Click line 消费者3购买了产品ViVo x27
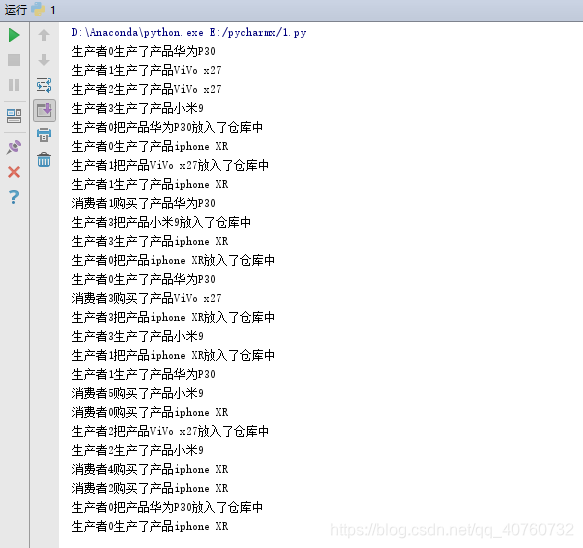Image resolution: width=583 pixels, height=548 pixels. tap(146, 298)
